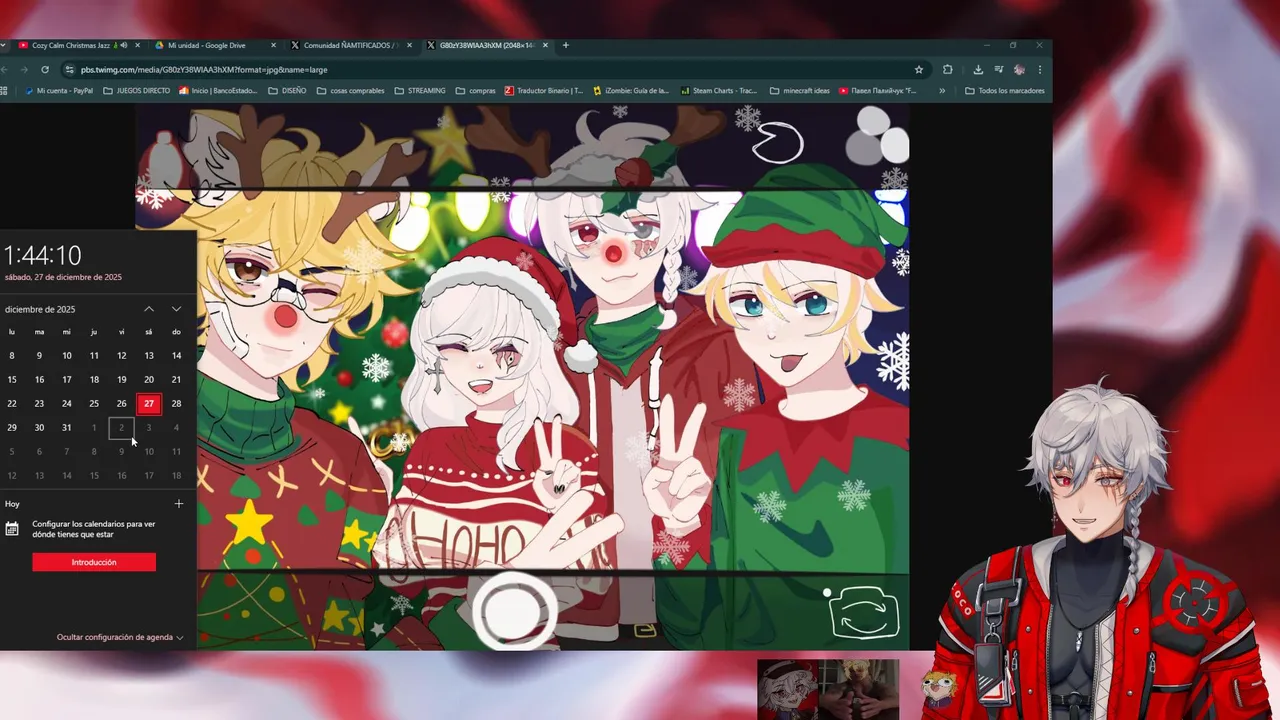The width and height of the screenshot is (1280, 720).
Task: Collapse agenda via Ocultar configuración de agenda
Action: (120, 637)
